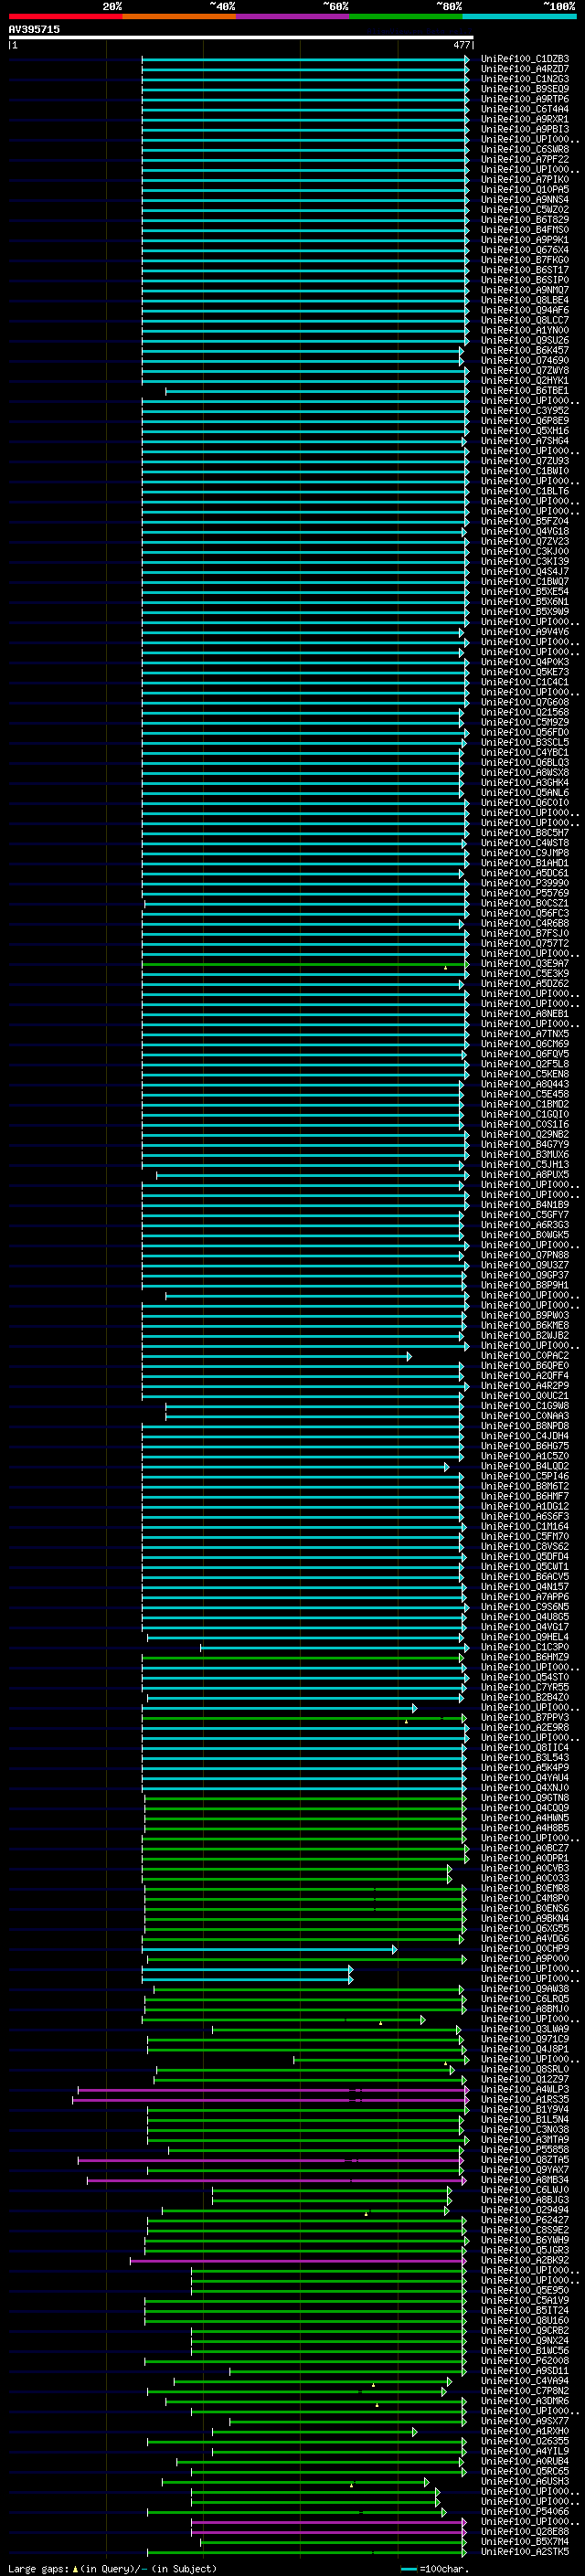Select the UniRef100_A9PBI3 label
The width and height of the screenshot is (585, 2576).
[x=525, y=129]
